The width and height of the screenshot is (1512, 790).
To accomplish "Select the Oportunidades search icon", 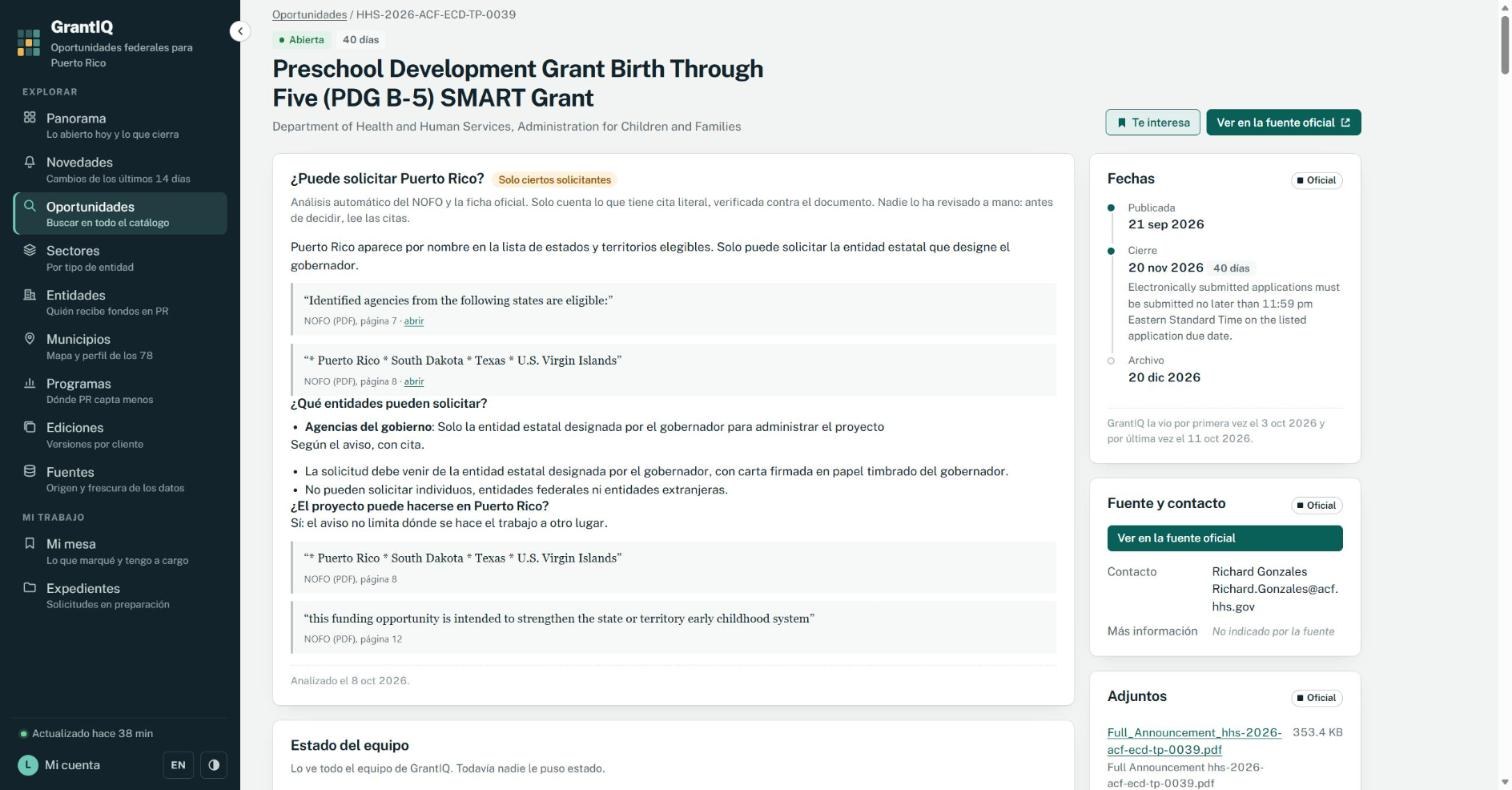I will click(x=30, y=207).
